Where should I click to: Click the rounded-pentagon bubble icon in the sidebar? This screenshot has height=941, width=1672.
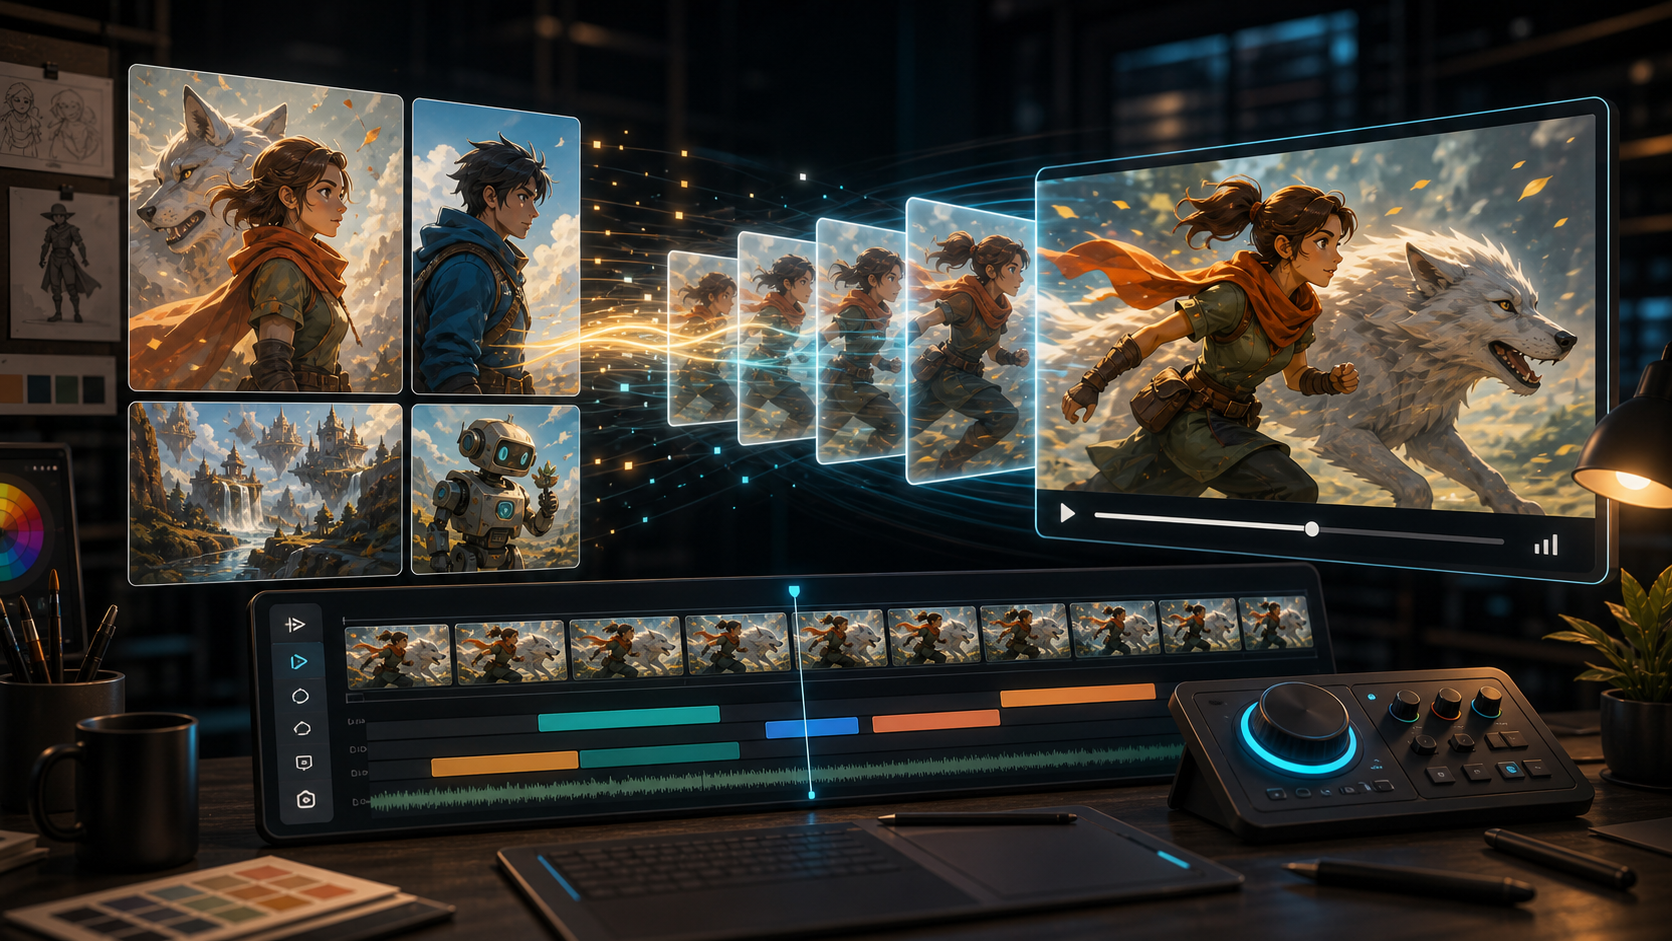pos(302,729)
